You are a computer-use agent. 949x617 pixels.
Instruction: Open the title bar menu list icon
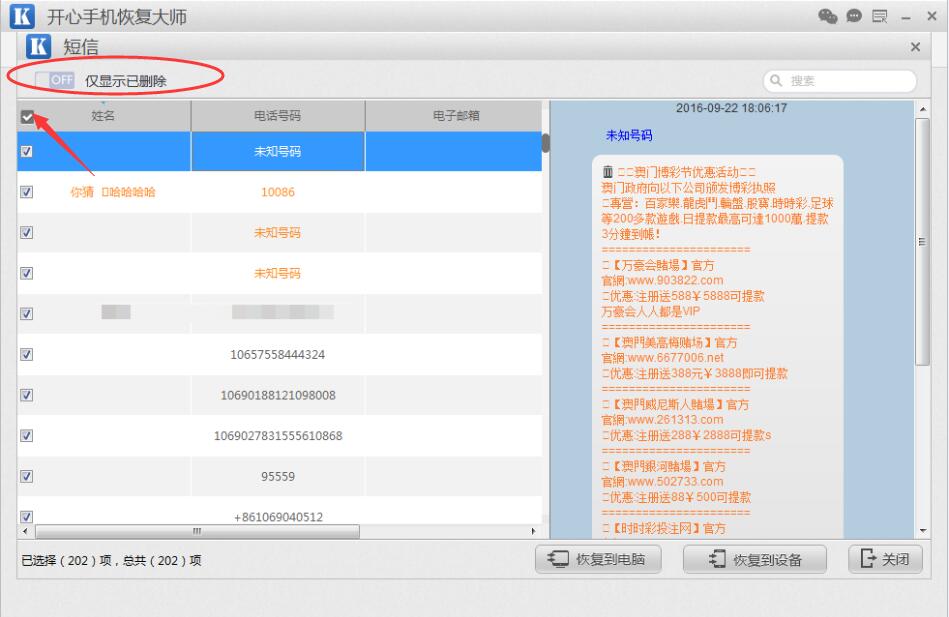coord(879,16)
